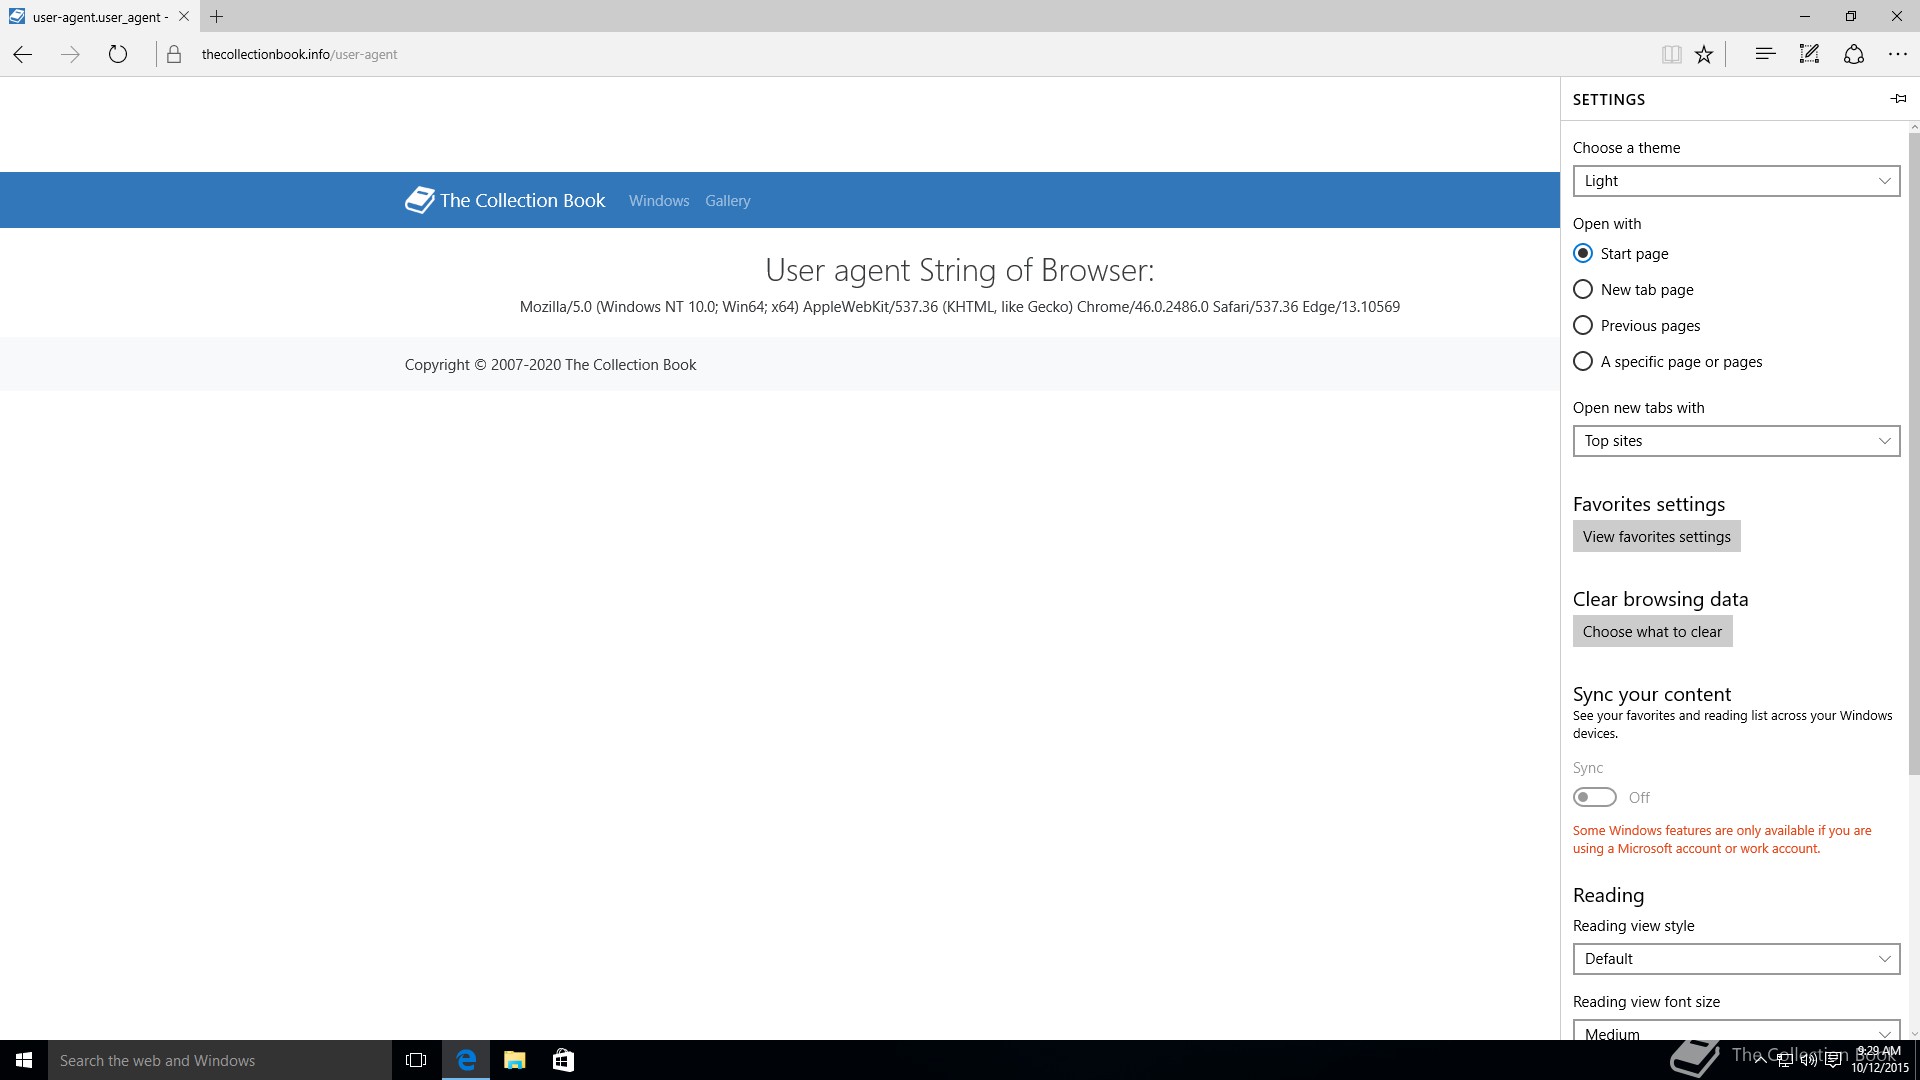Click Make a Web Note icon
1920x1080 pixels.
tap(1809, 54)
